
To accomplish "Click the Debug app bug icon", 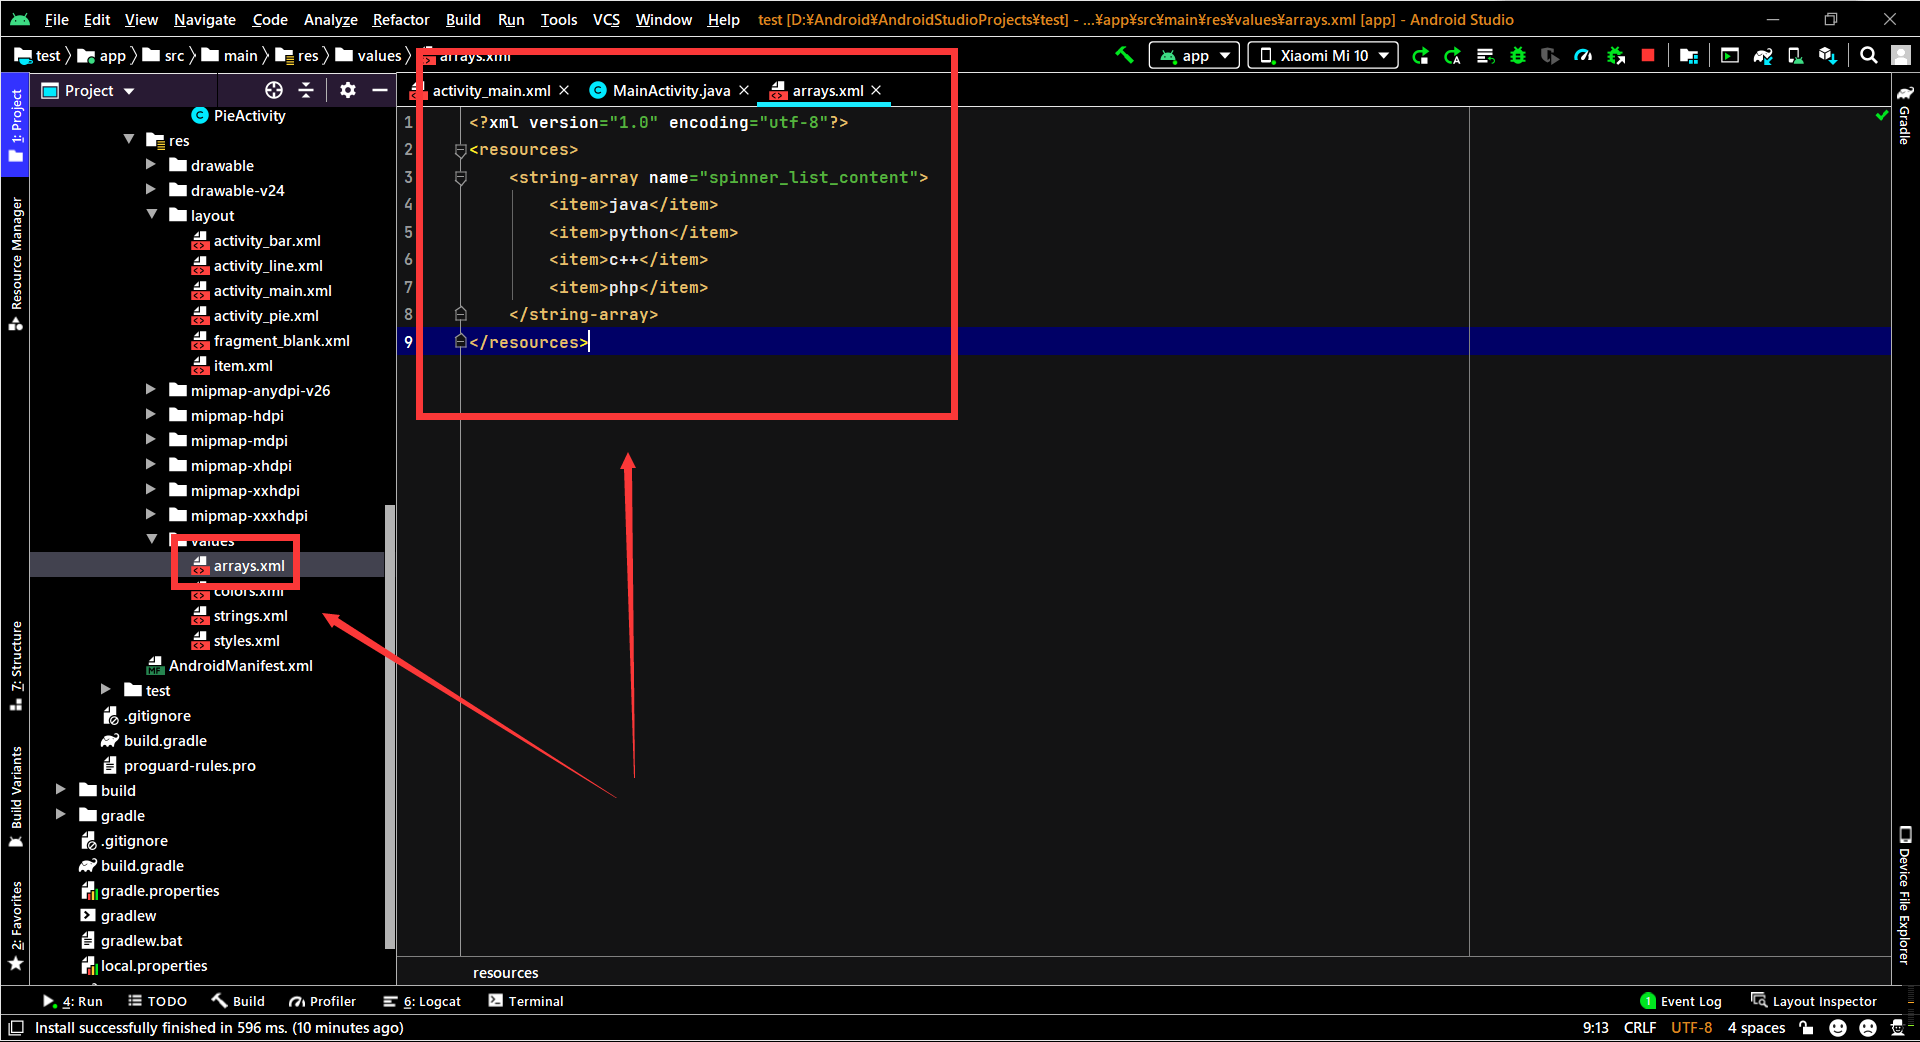I will [1518, 55].
